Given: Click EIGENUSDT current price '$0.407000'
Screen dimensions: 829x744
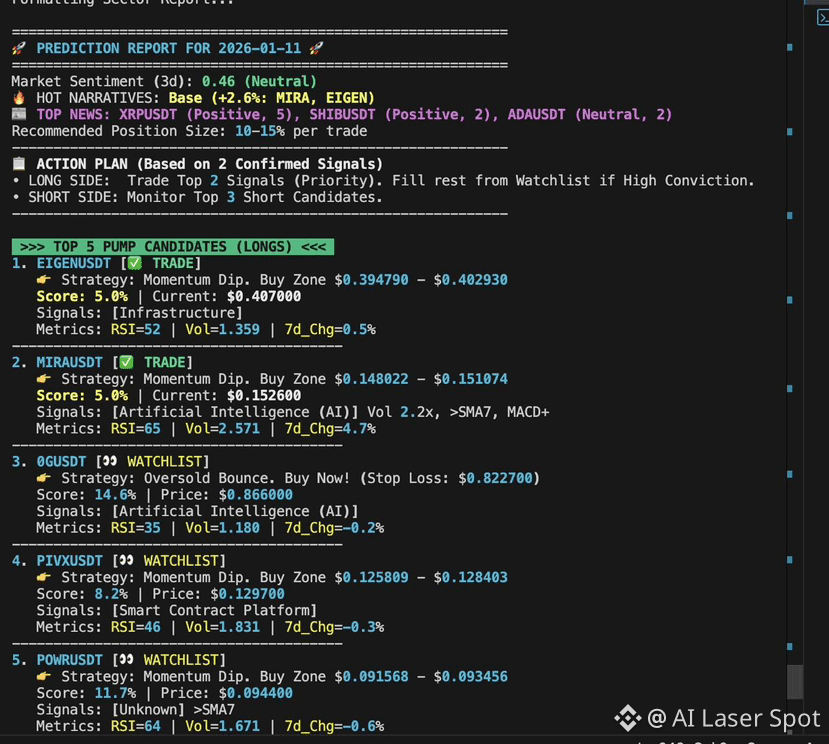Looking at the screenshot, I should 264,296.
